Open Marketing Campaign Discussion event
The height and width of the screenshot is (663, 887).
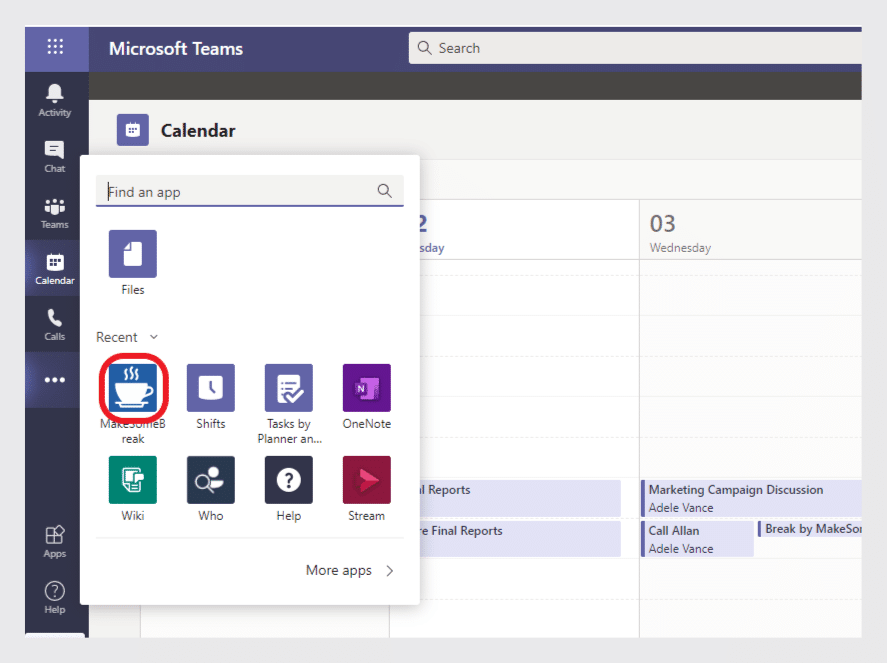(752, 498)
